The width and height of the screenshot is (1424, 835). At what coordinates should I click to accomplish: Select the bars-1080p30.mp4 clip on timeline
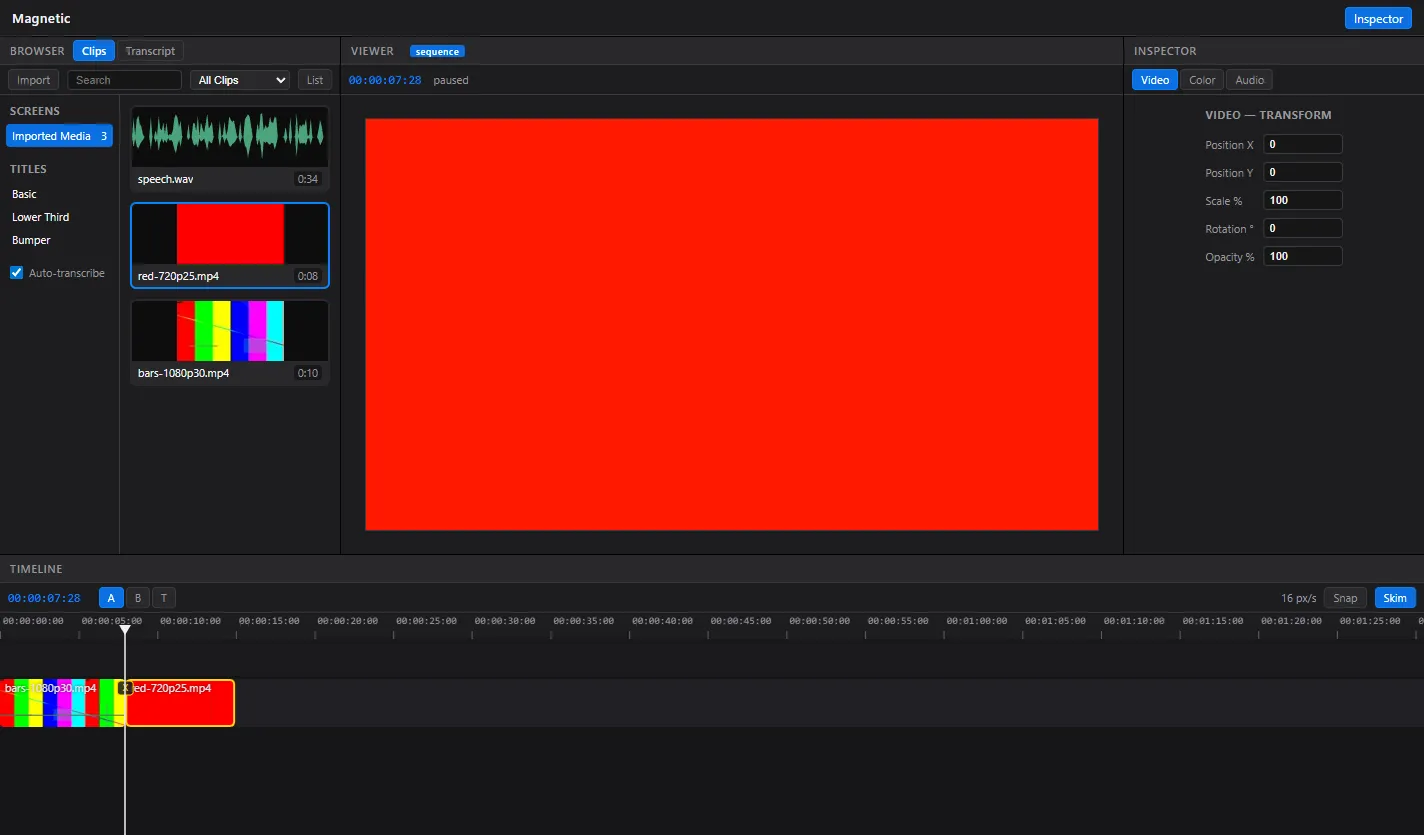click(x=62, y=703)
